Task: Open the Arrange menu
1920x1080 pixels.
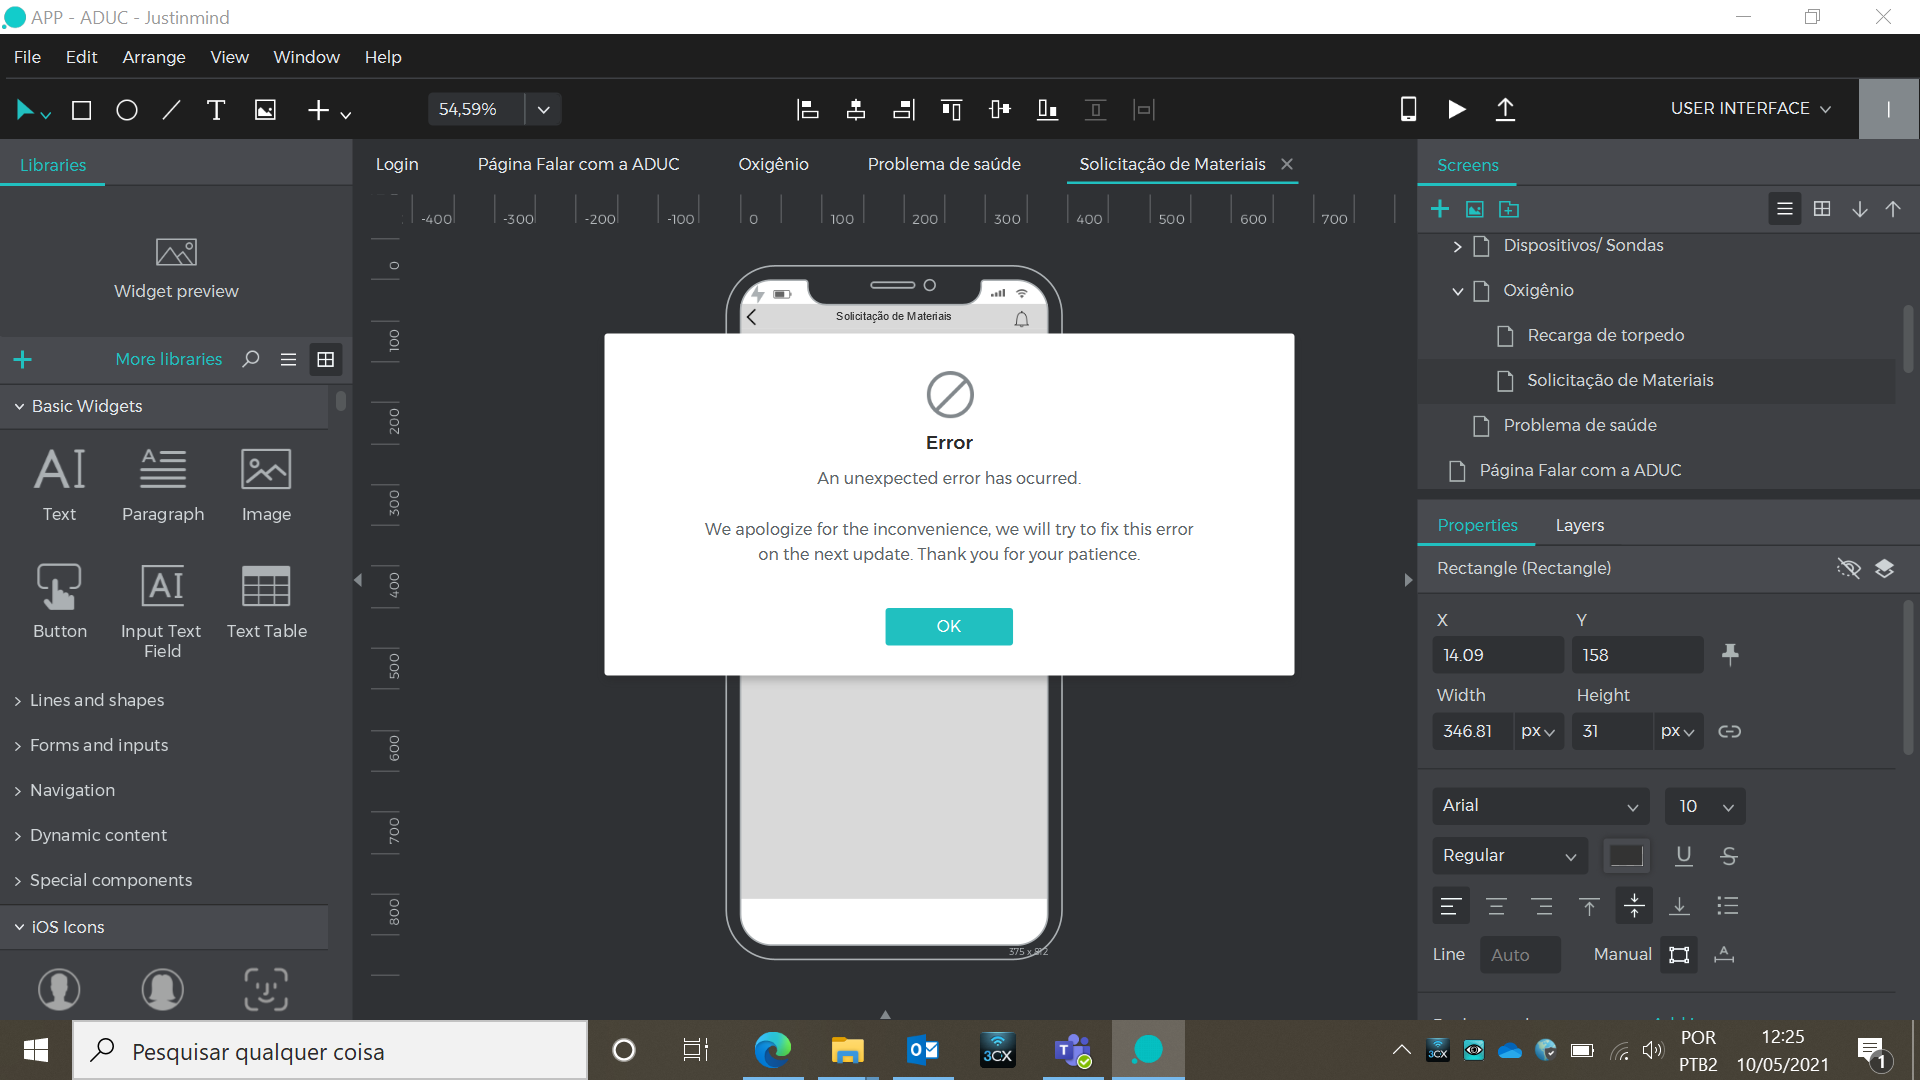Action: 154,57
